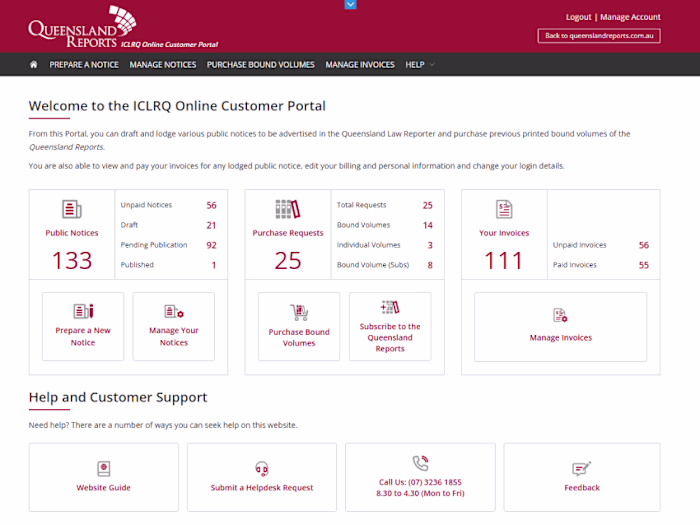Click the Subscribe to Queensland Reports icon
Image resolution: width=700 pixels, height=525 pixels.
click(x=390, y=307)
